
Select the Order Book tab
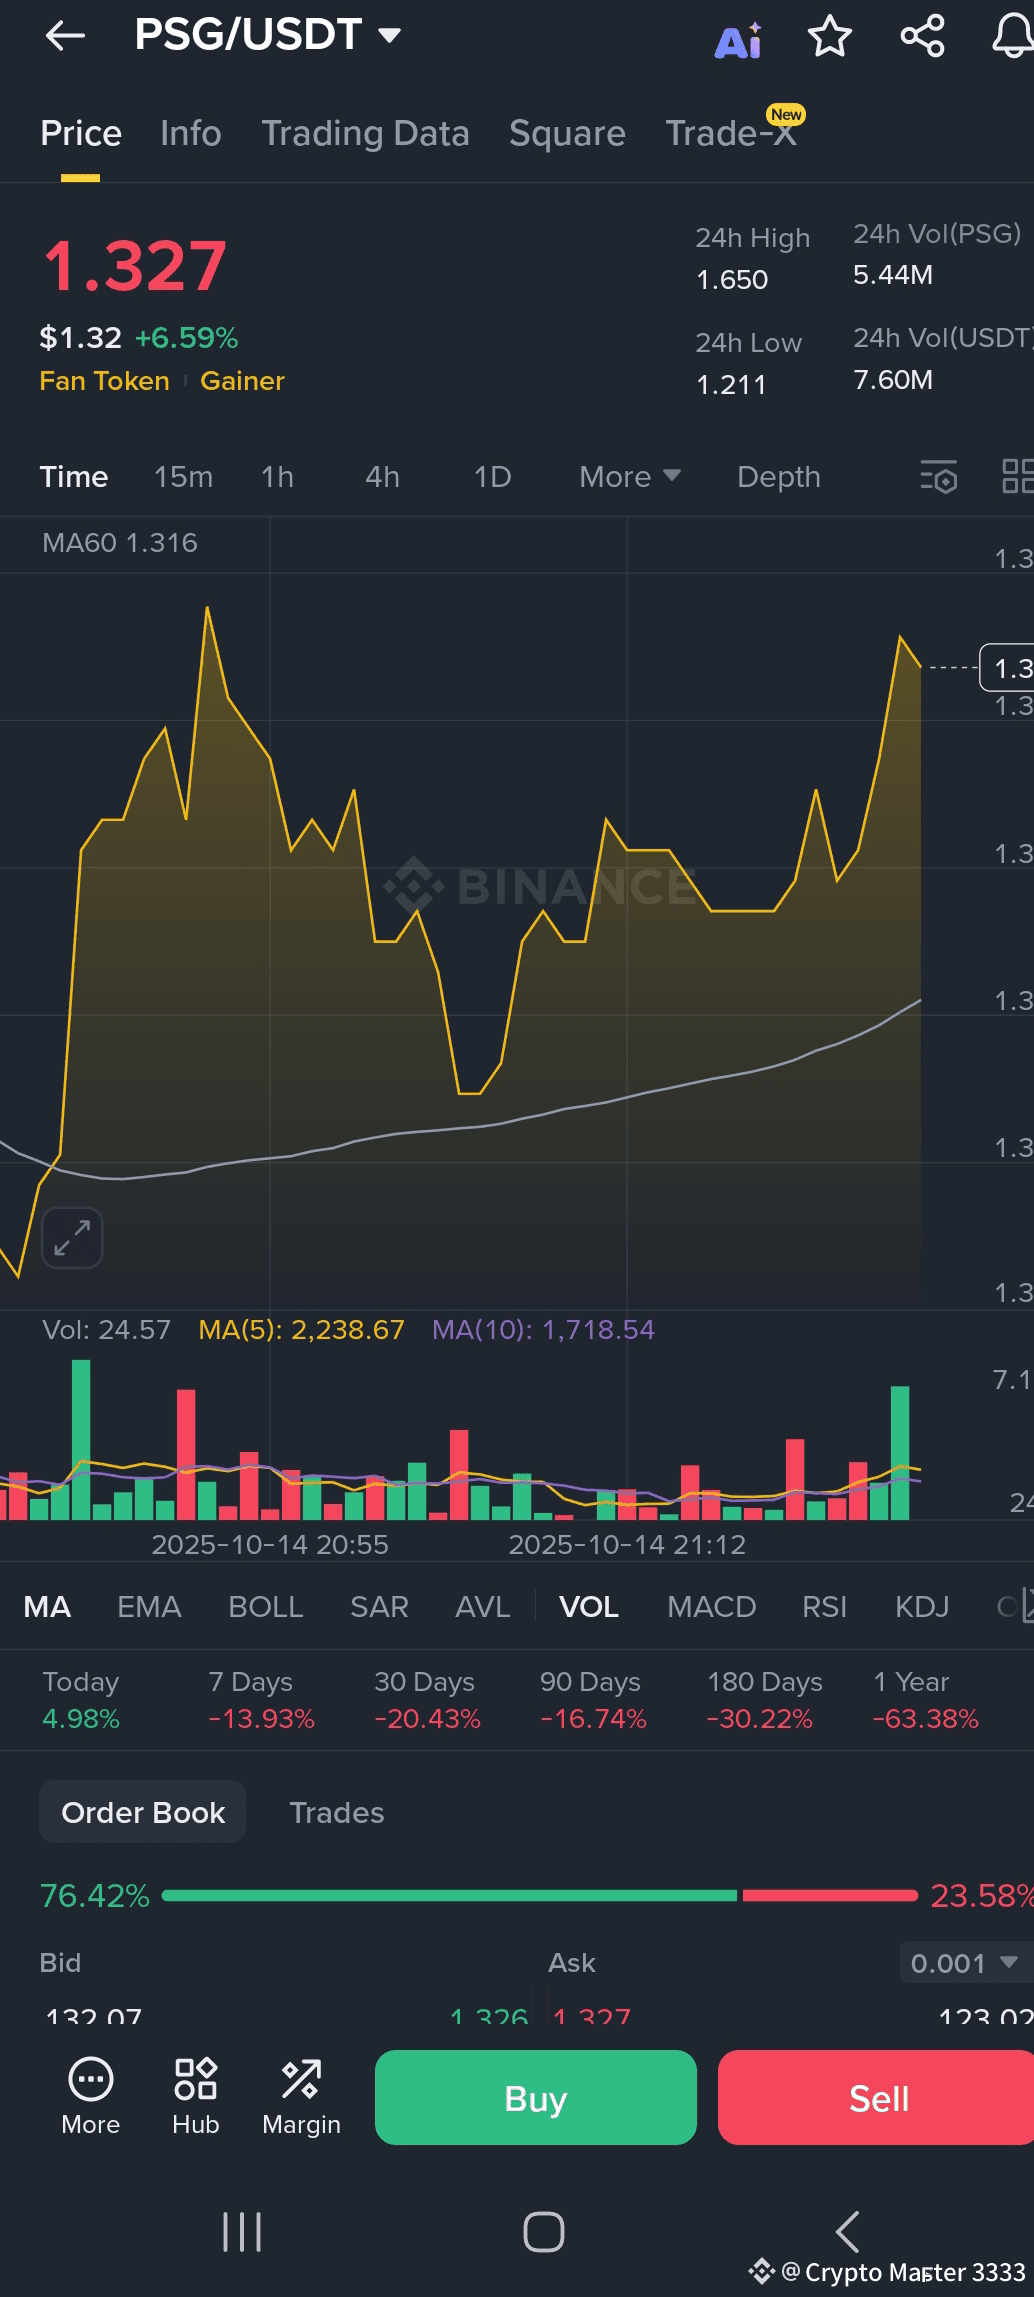143,1812
